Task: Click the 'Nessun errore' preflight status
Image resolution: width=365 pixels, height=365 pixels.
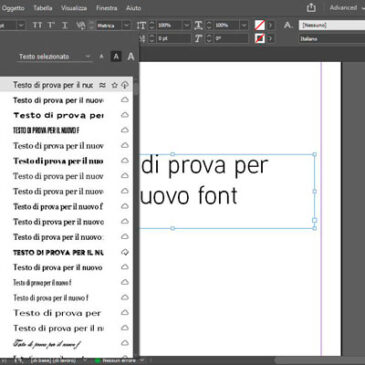Action: coord(119,361)
